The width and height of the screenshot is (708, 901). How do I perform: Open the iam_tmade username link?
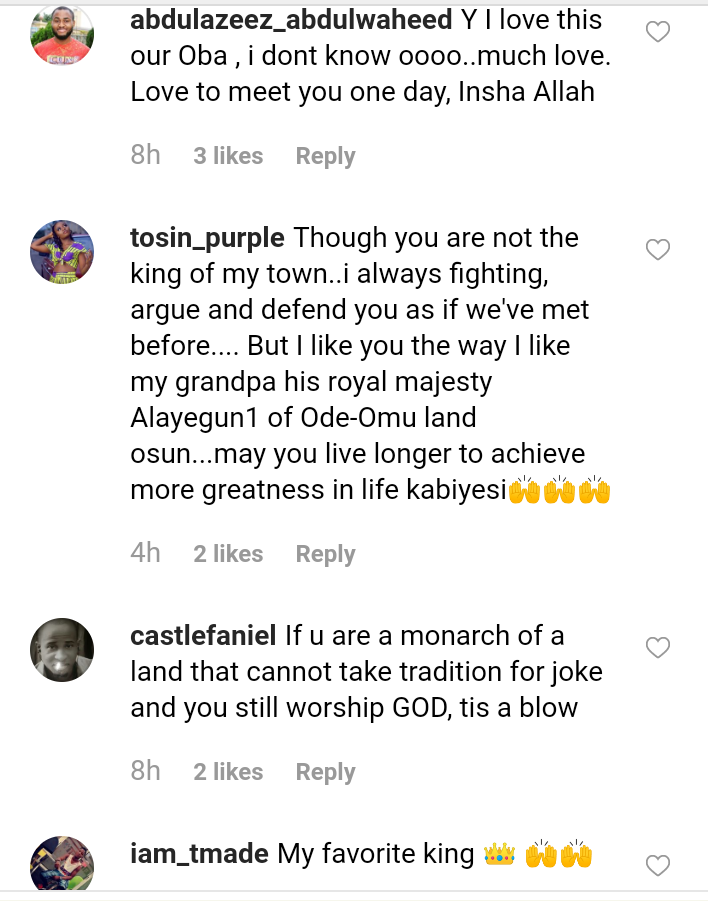pyautogui.click(x=199, y=854)
